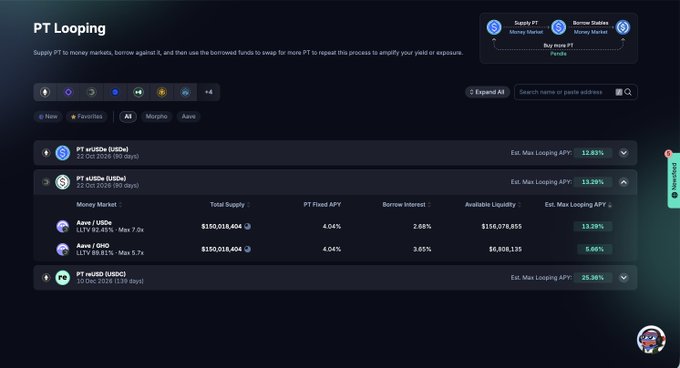The height and width of the screenshot is (368, 680).
Task: Click the Aave / USDe market name
Action: (94, 223)
